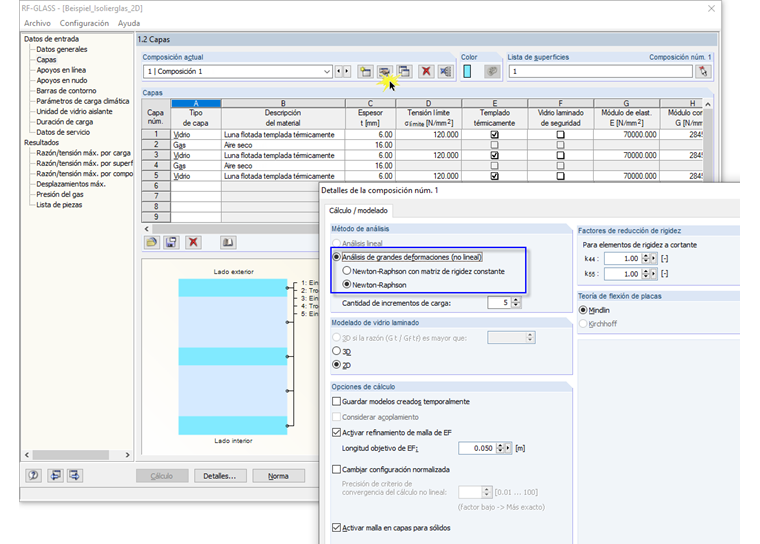Image resolution: width=760 pixels, height=544 pixels.
Task: Open composition details icon in the toolbar
Action: click(x=384, y=72)
